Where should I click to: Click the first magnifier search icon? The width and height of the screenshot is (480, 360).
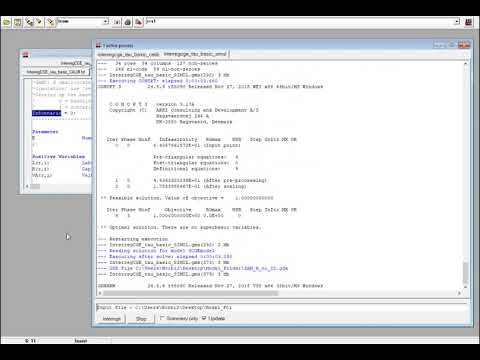(x=29, y=22)
